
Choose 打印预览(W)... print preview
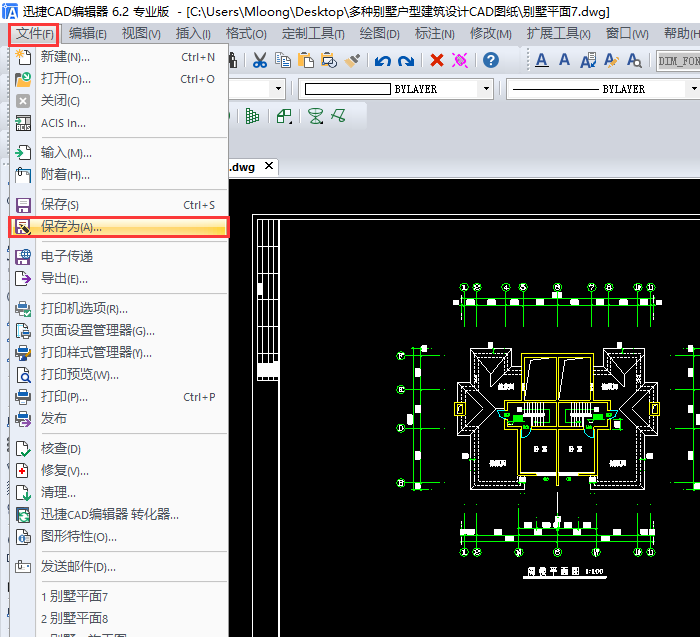[x=119, y=374]
